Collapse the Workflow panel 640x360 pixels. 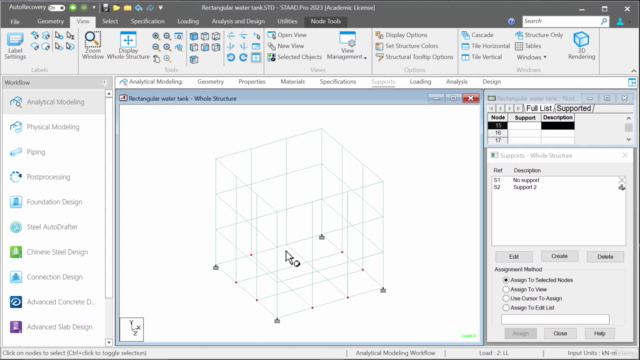click(105, 82)
